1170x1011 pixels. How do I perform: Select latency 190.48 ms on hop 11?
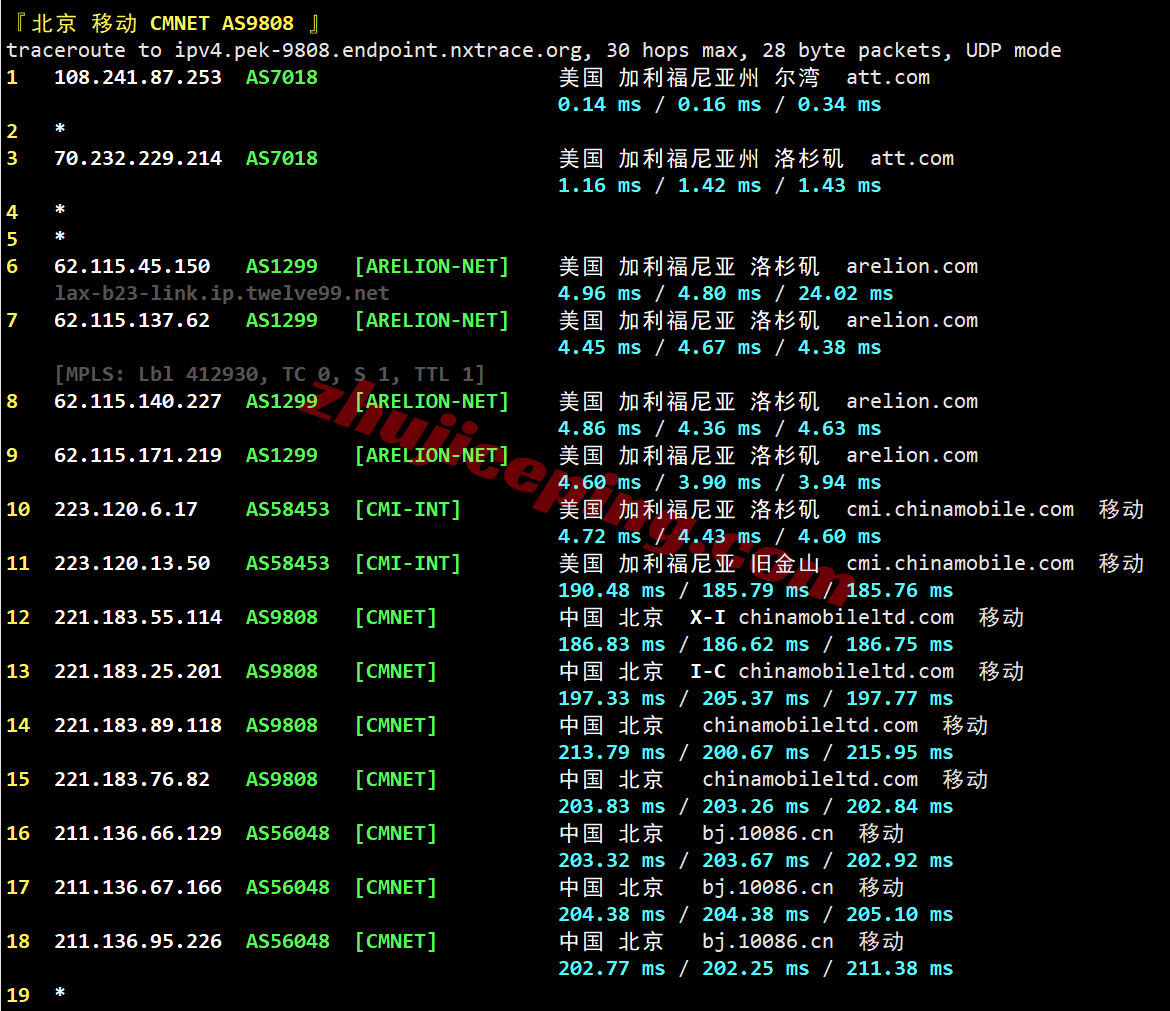[x=611, y=590]
